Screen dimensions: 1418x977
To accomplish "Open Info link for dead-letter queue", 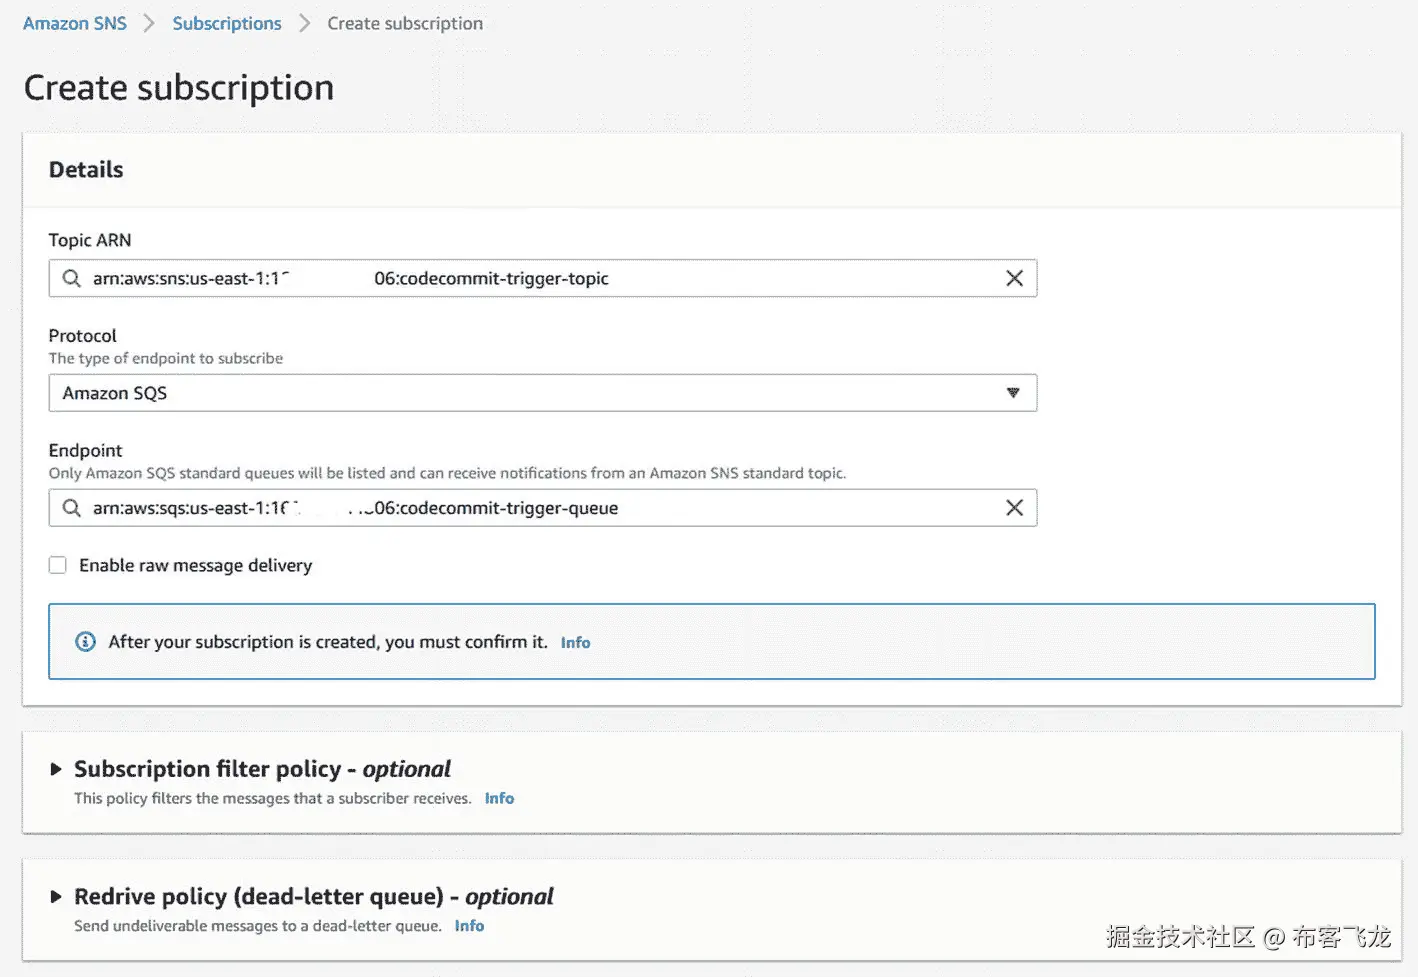I will [x=469, y=926].
